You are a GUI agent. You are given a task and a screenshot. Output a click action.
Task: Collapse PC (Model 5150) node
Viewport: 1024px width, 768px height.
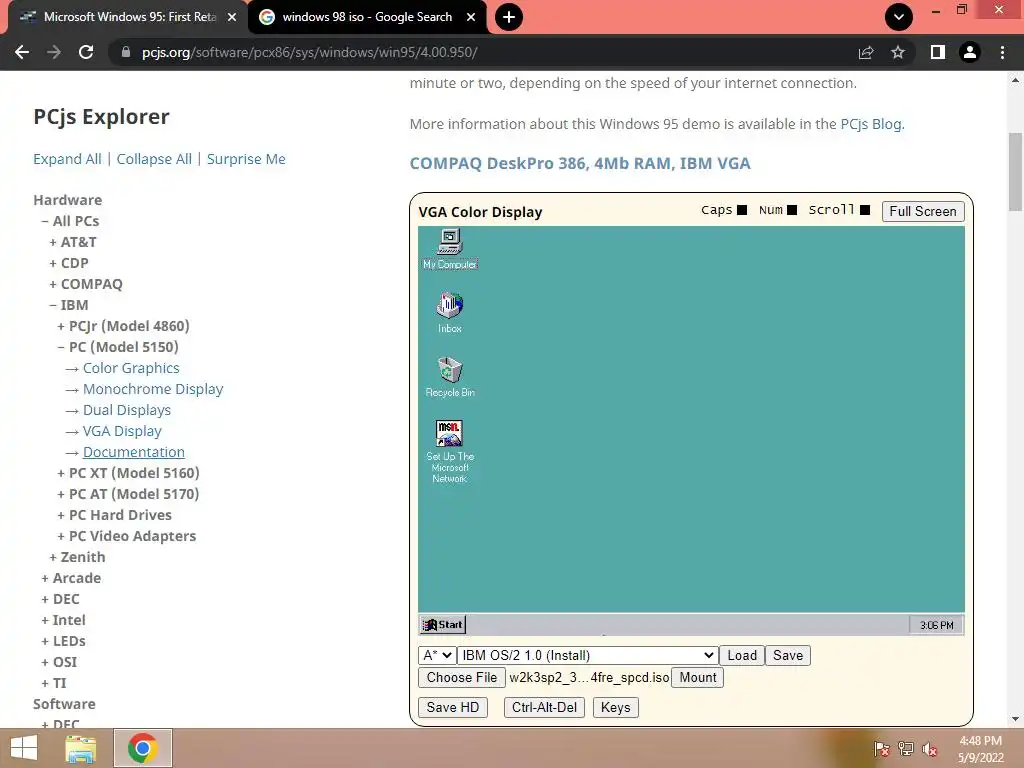point(118,347)
